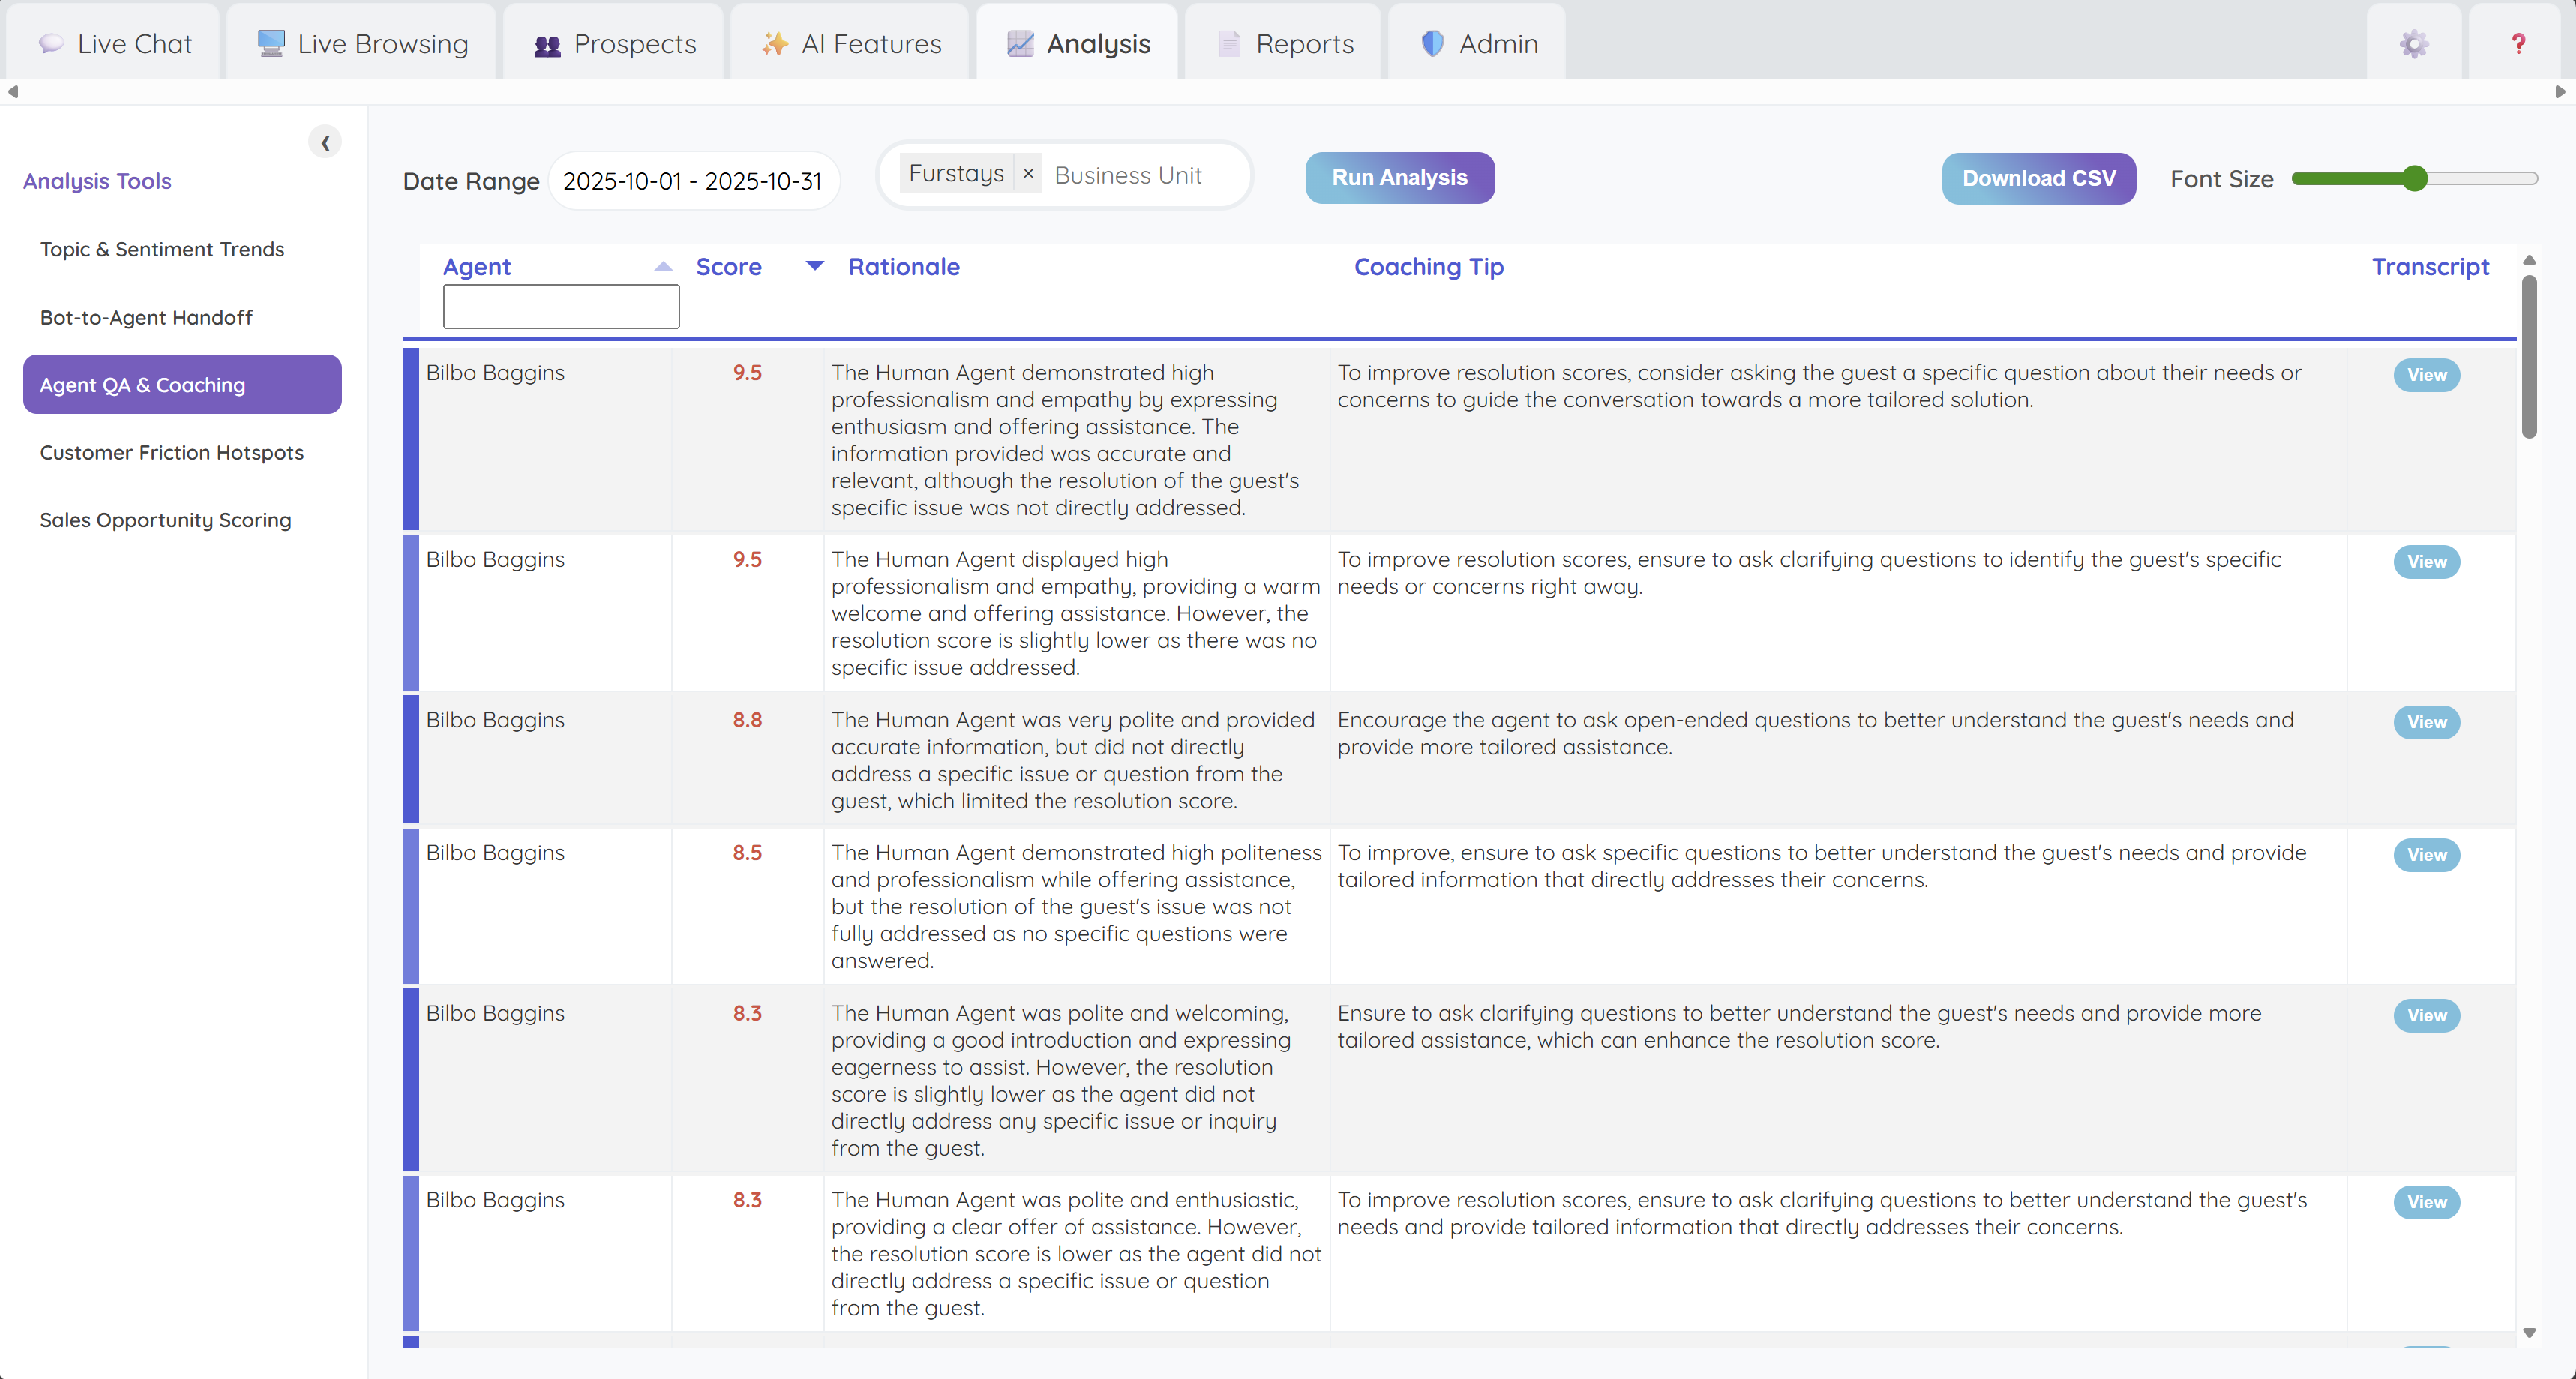Select Sales Opportunity Scoring tool
2576x1379 pixels.
coord(166,520)
